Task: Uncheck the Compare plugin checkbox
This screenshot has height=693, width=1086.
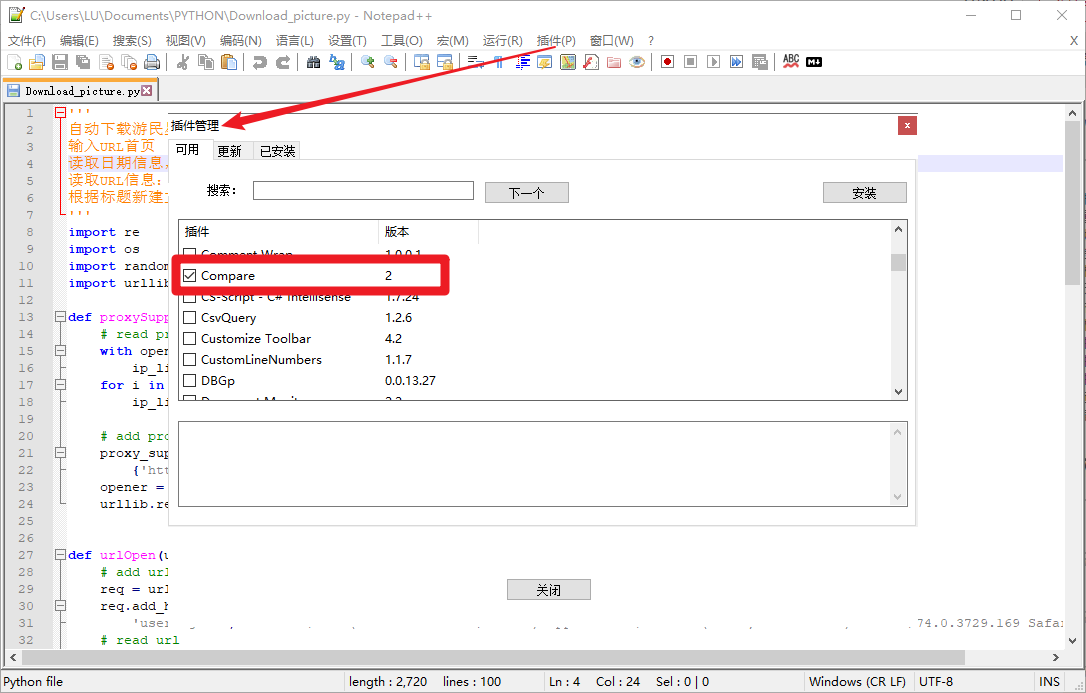Action: [x=190, y=275]
